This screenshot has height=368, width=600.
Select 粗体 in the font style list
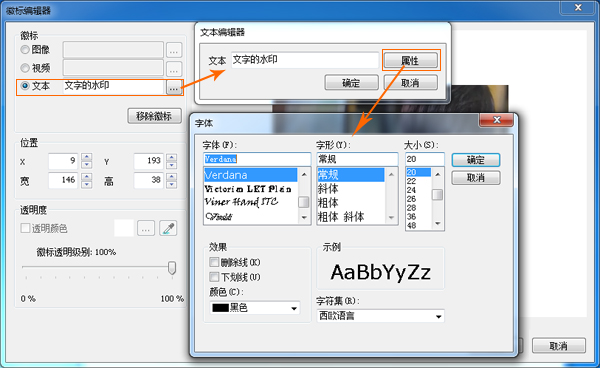pos(328,203)
